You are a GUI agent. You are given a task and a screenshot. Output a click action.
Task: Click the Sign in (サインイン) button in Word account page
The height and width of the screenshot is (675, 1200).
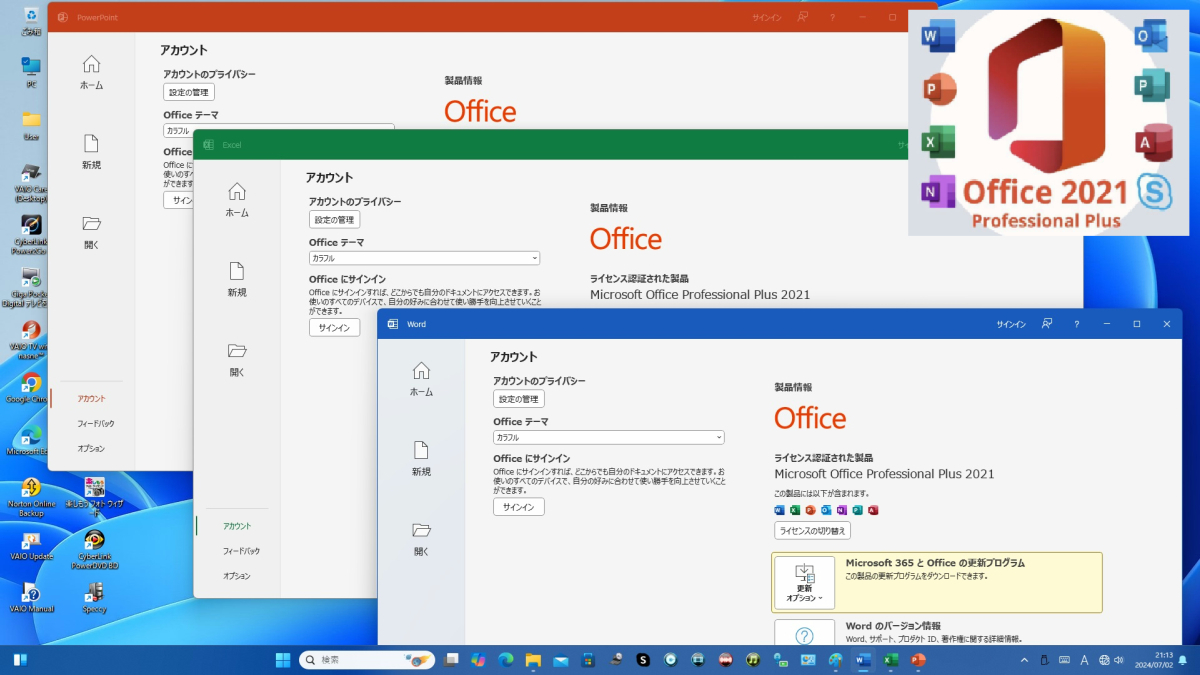click(518, 507)
